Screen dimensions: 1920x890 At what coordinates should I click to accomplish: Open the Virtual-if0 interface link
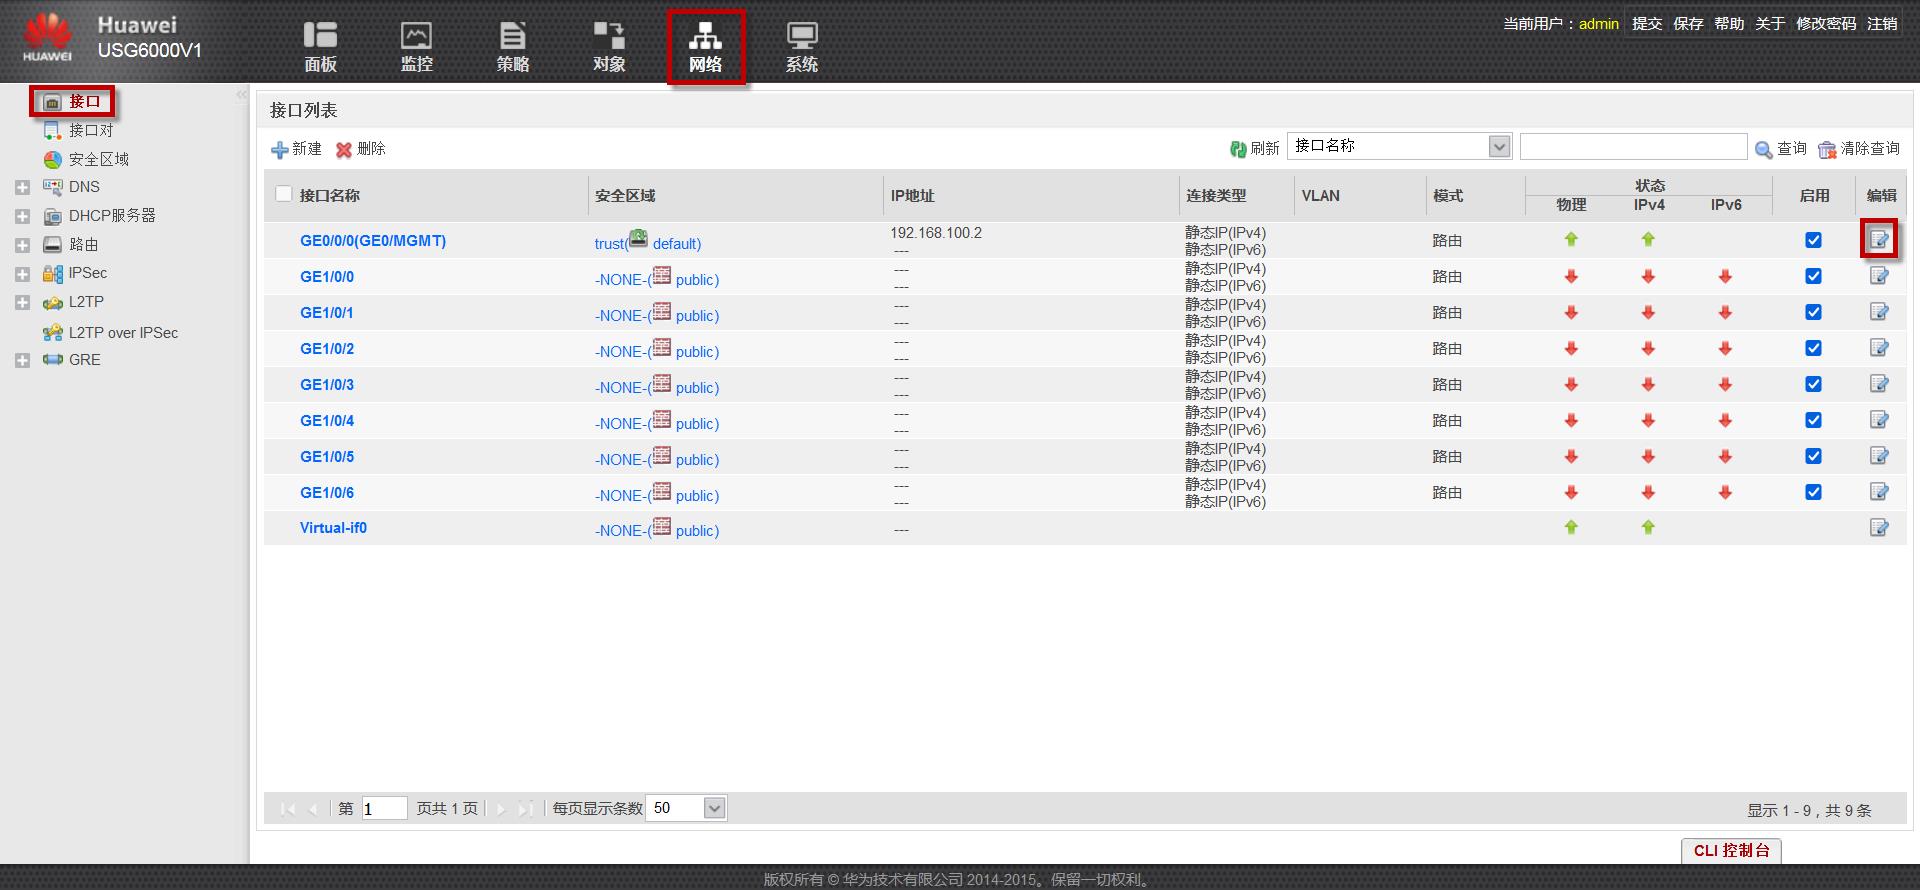[333, 528]
